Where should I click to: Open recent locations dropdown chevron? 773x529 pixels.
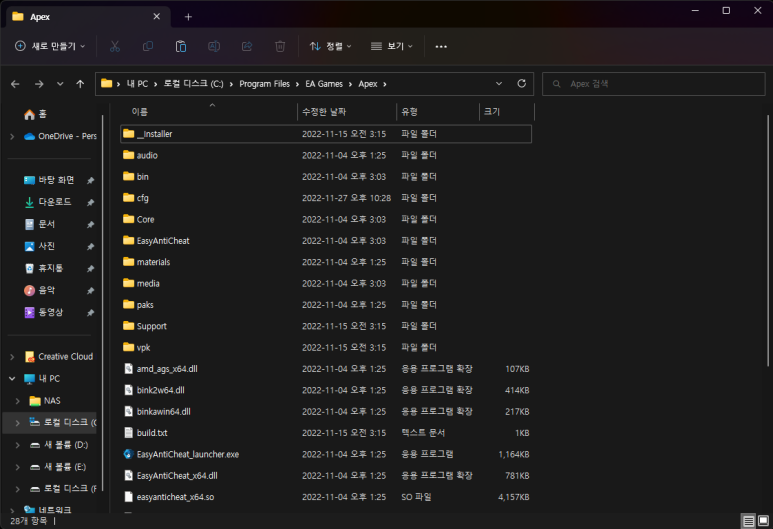[60, 84]
